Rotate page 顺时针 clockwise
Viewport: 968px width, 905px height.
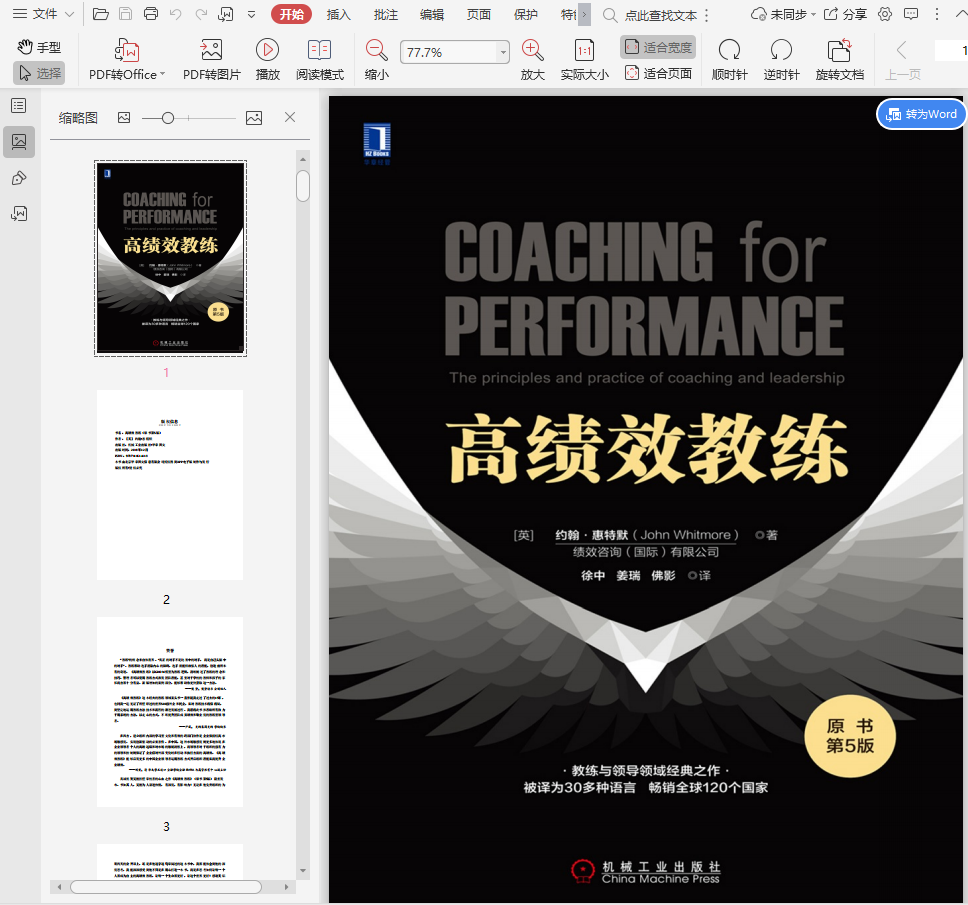(x=729, y=59)
